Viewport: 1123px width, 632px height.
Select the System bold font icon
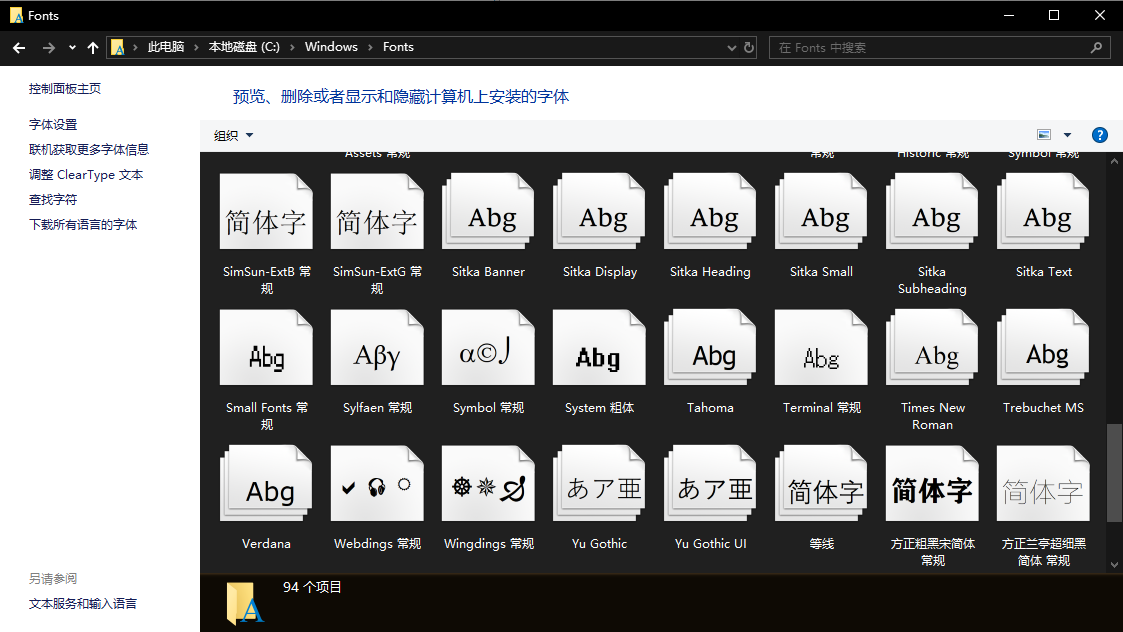(599, 348)
